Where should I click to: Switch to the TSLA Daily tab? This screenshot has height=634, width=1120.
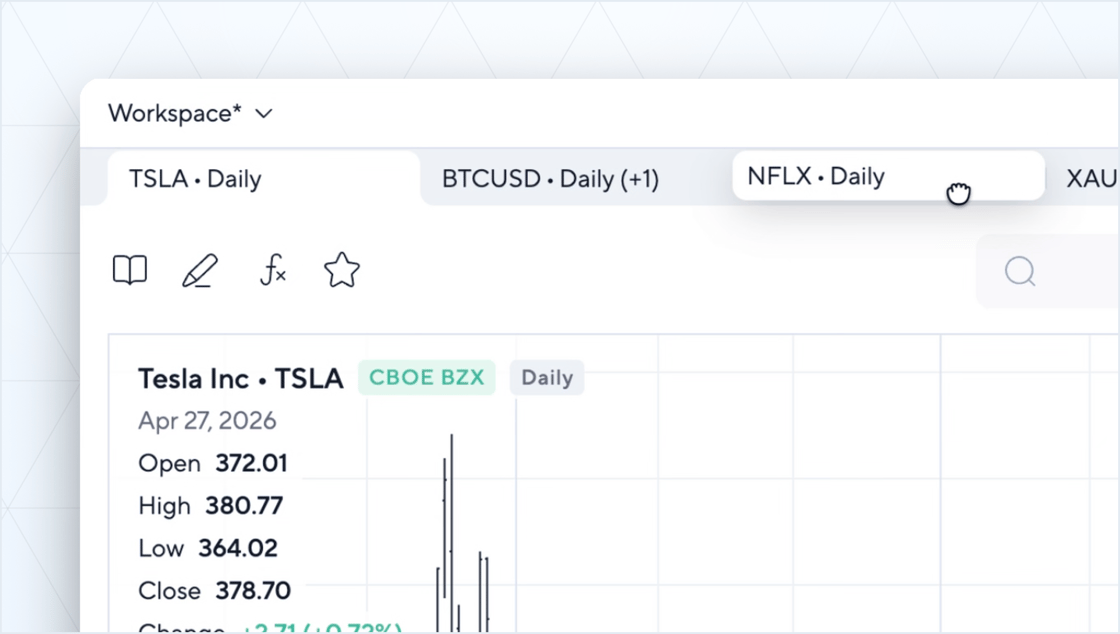[263, 178]
